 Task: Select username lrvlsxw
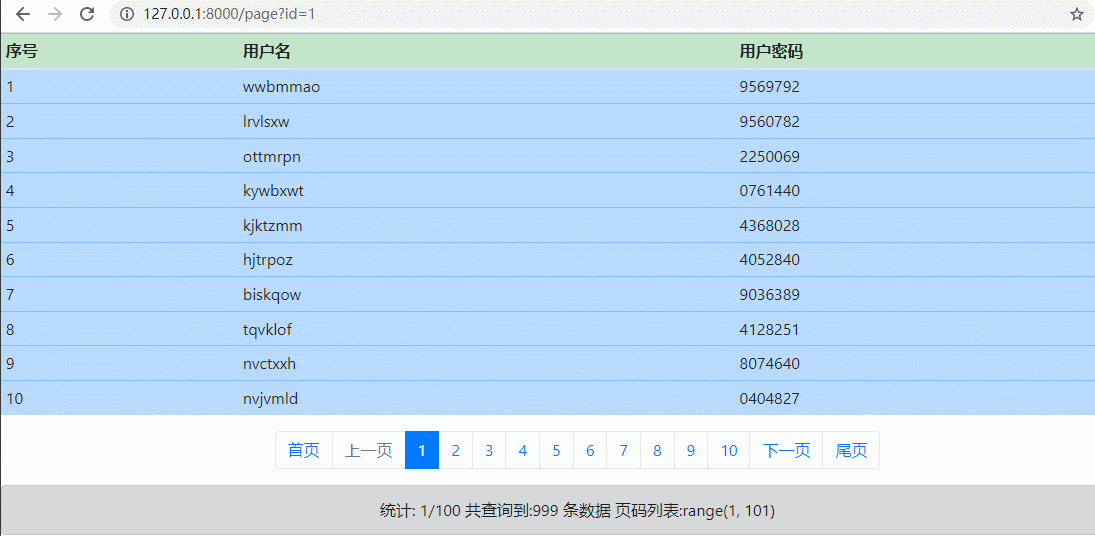pyautogui.click(x=266, y=122)
